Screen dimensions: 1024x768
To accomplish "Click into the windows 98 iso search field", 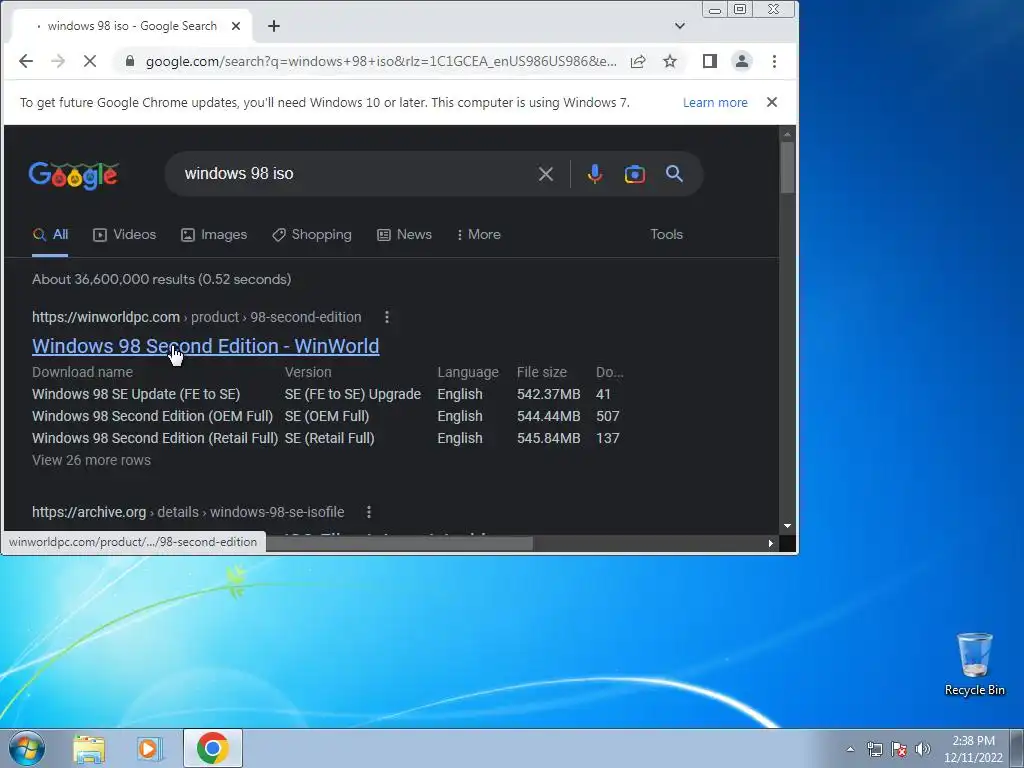I will pyautogui.click(x=353, y=174).
